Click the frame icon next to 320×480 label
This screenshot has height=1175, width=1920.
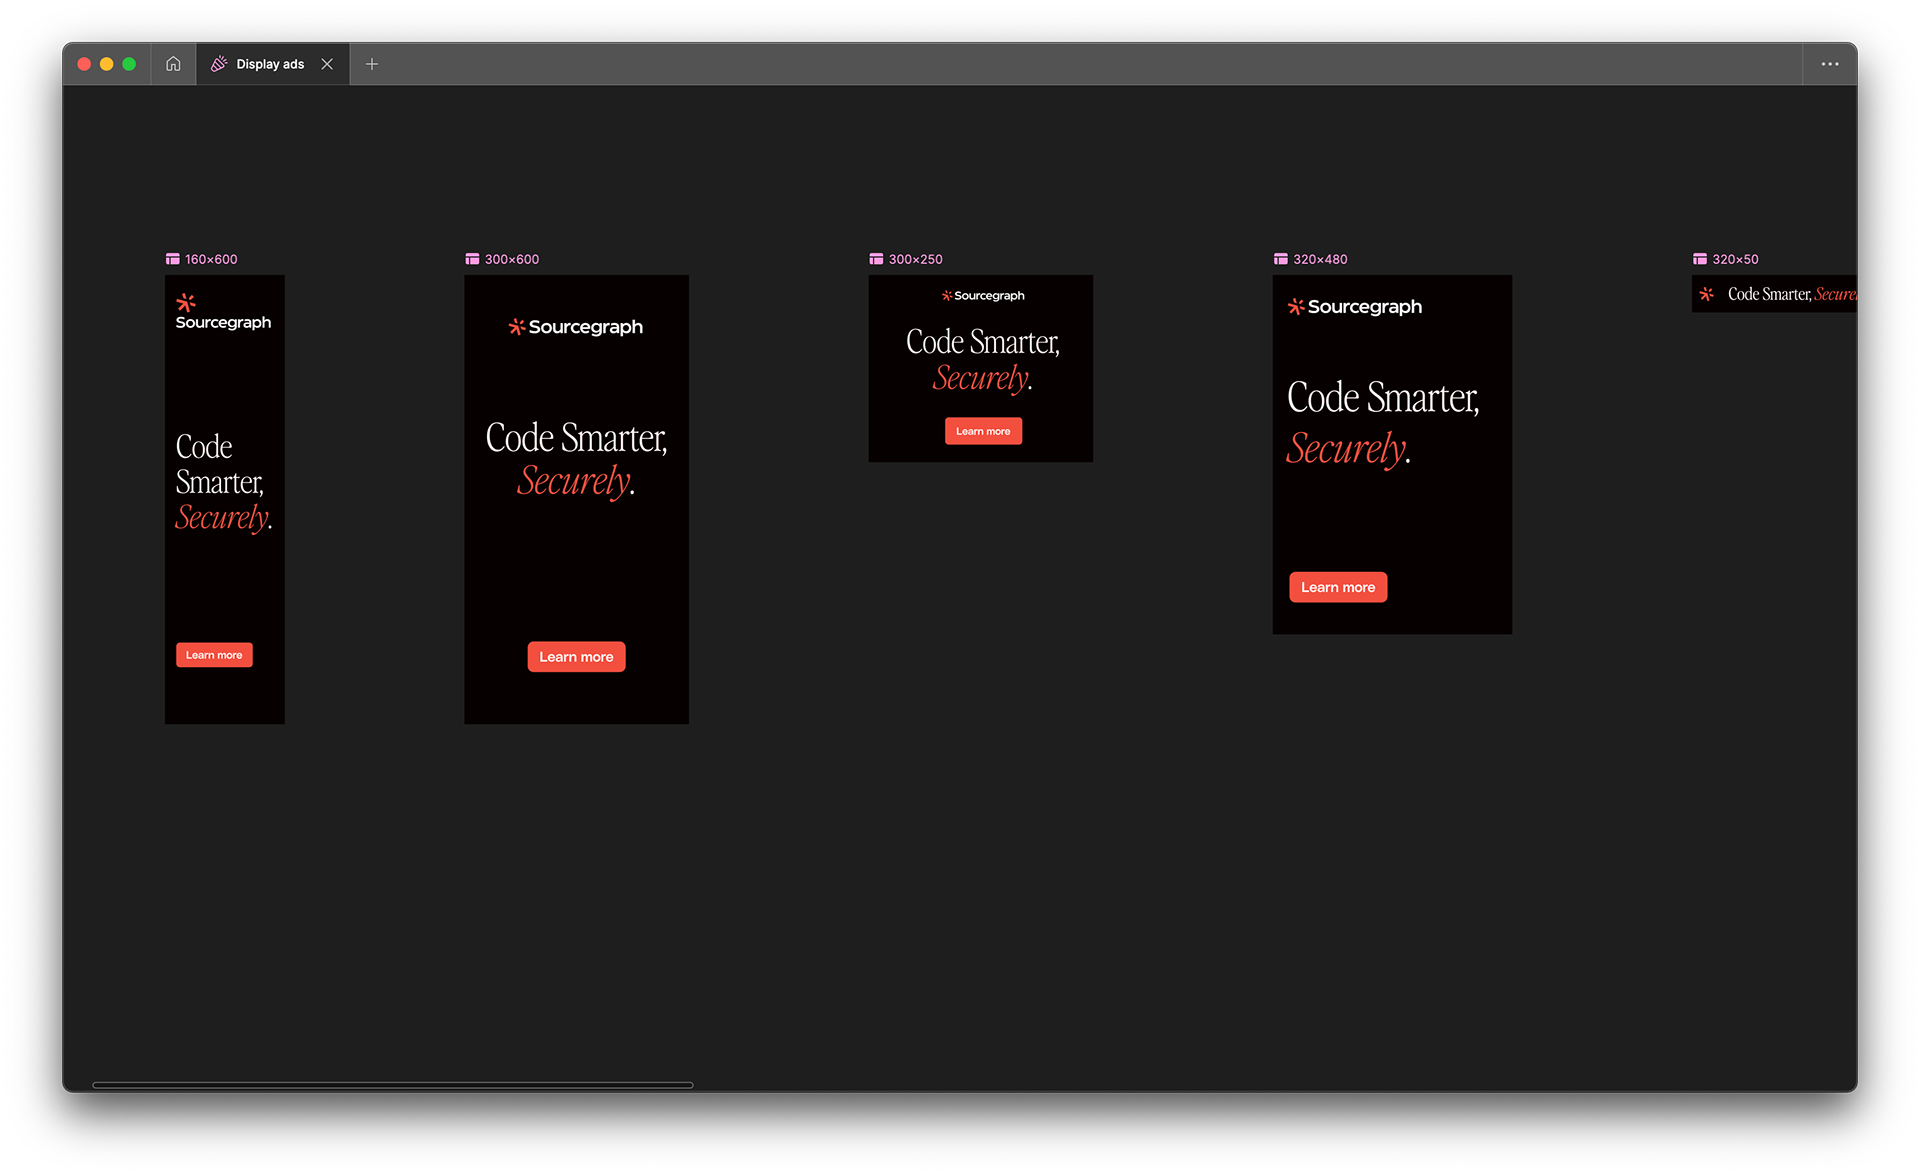point(1280,258)
